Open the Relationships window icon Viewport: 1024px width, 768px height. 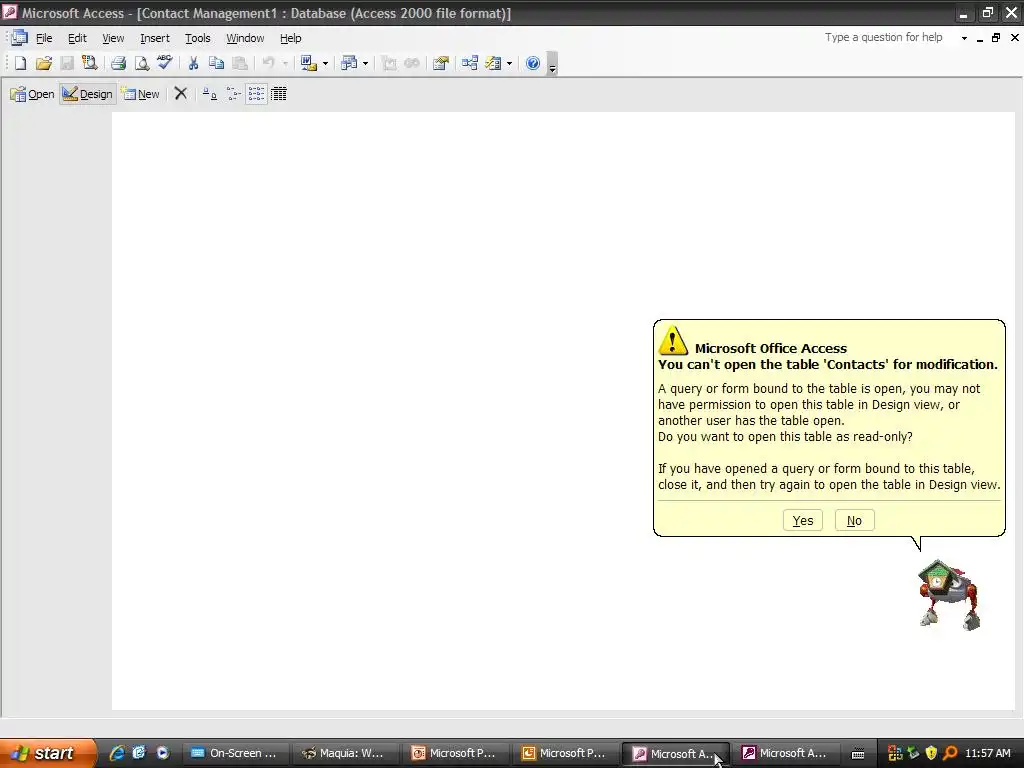pos(470,63)
